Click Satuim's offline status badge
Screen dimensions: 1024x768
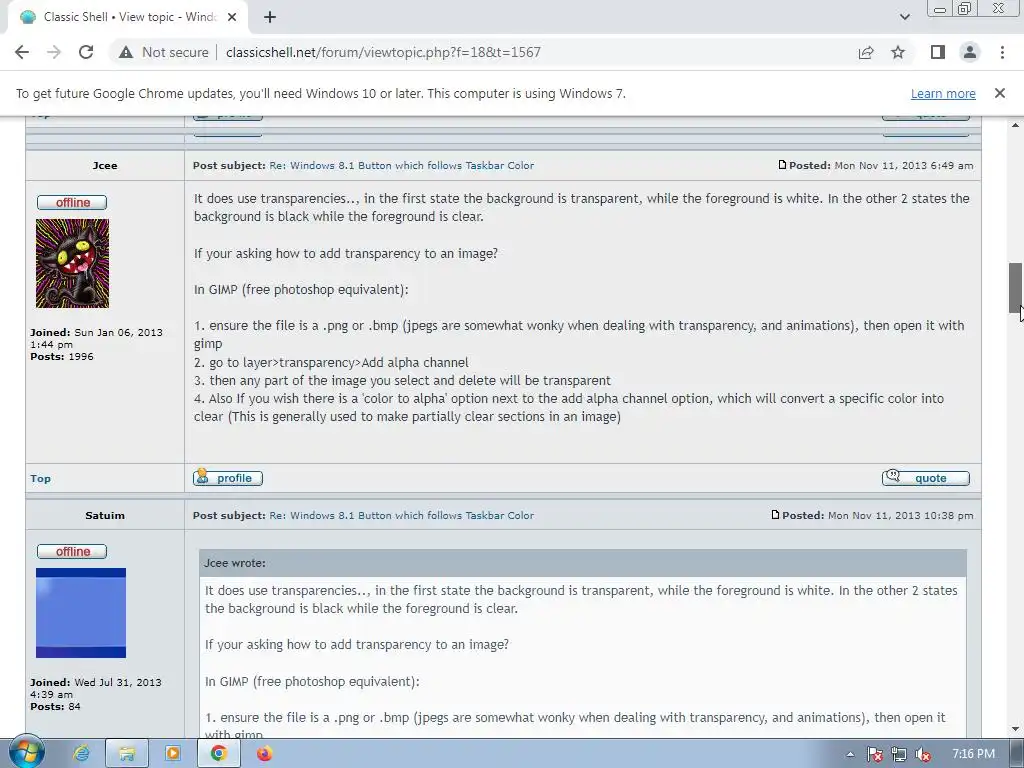pos(72,552)
